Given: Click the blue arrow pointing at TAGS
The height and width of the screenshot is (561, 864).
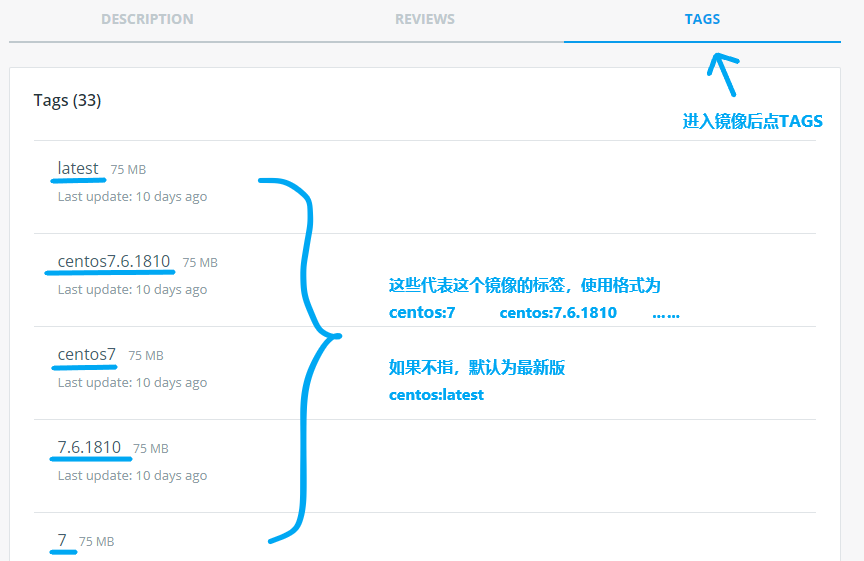Looking at the screenshot, I should 723,74.
